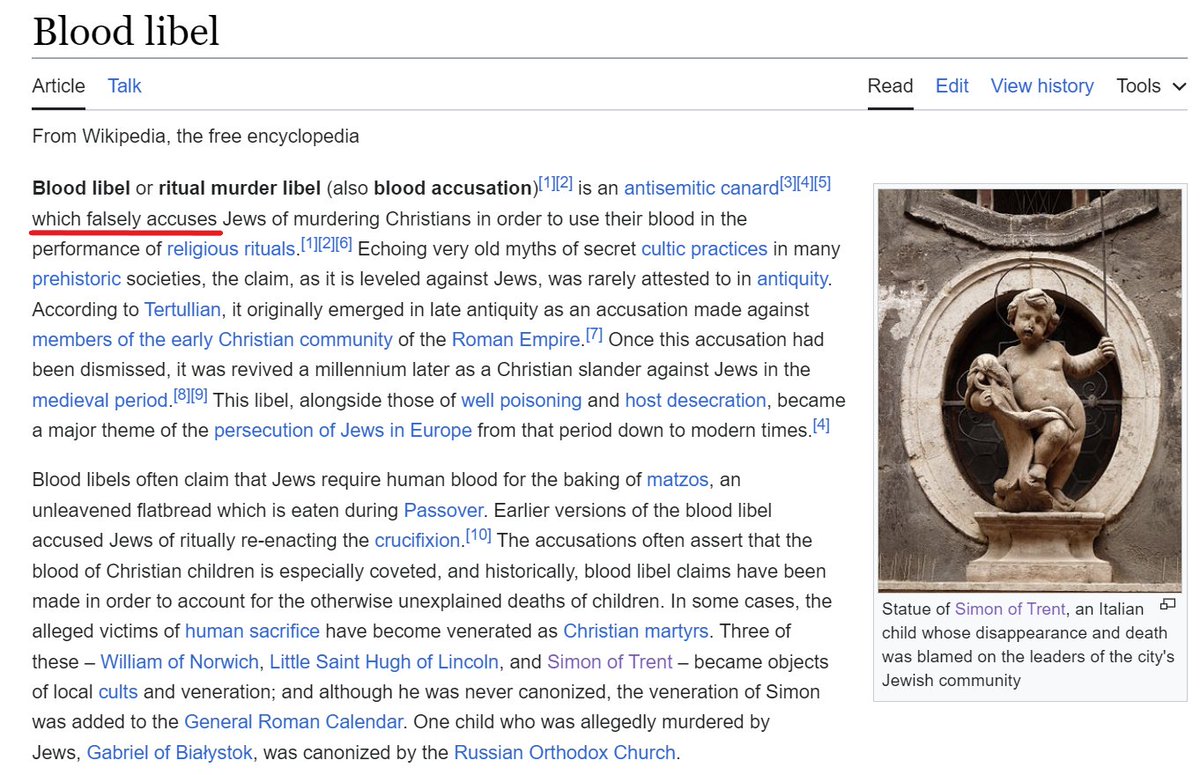Select the Article tab
The width and height of the screenshot is (1200, 775).
click(58, 86)
